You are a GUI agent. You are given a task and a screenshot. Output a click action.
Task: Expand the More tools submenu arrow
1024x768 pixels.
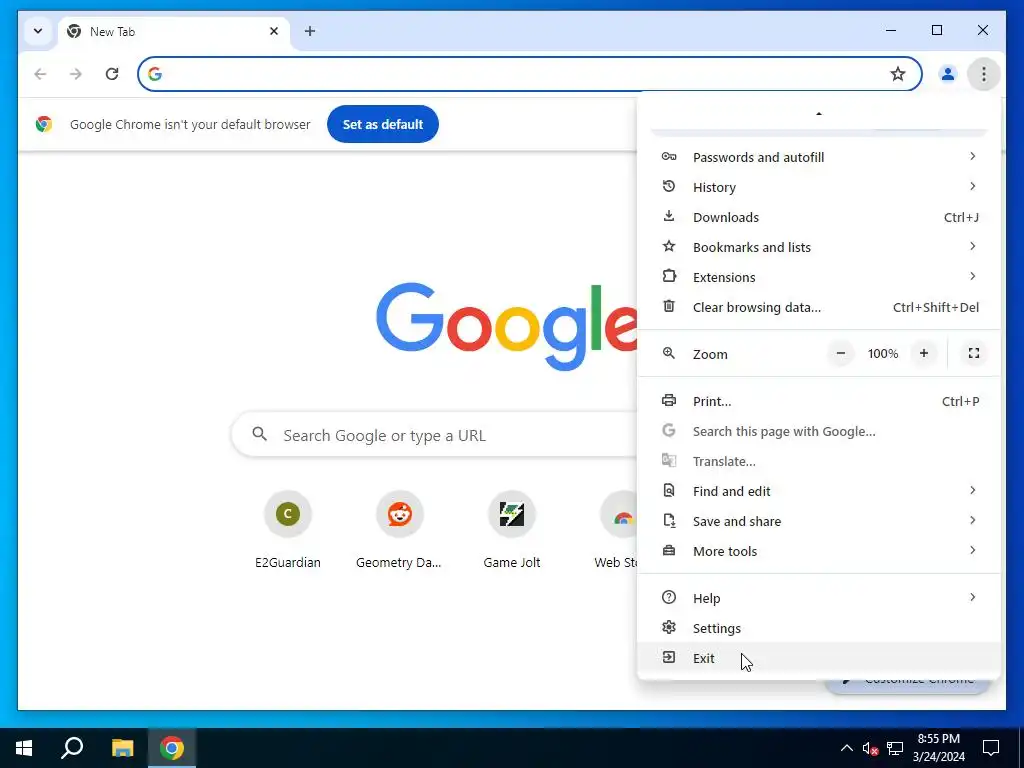pos(972,551)
